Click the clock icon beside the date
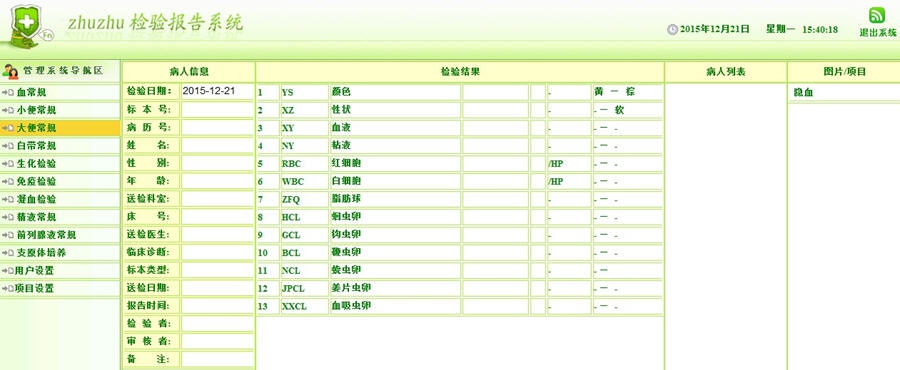Viewport: 900px width, 370px height. [x=672, y=29]
